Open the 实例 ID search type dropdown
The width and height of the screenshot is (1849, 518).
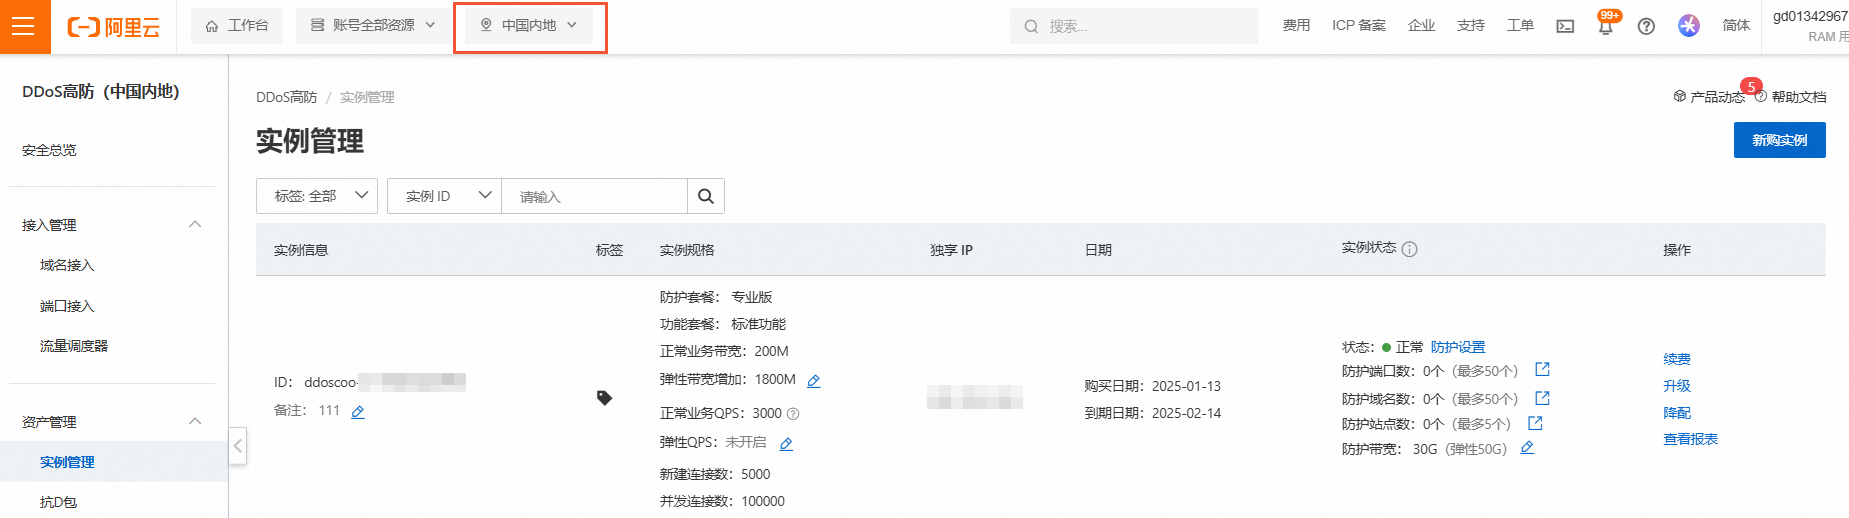click(x=444, y=196)
